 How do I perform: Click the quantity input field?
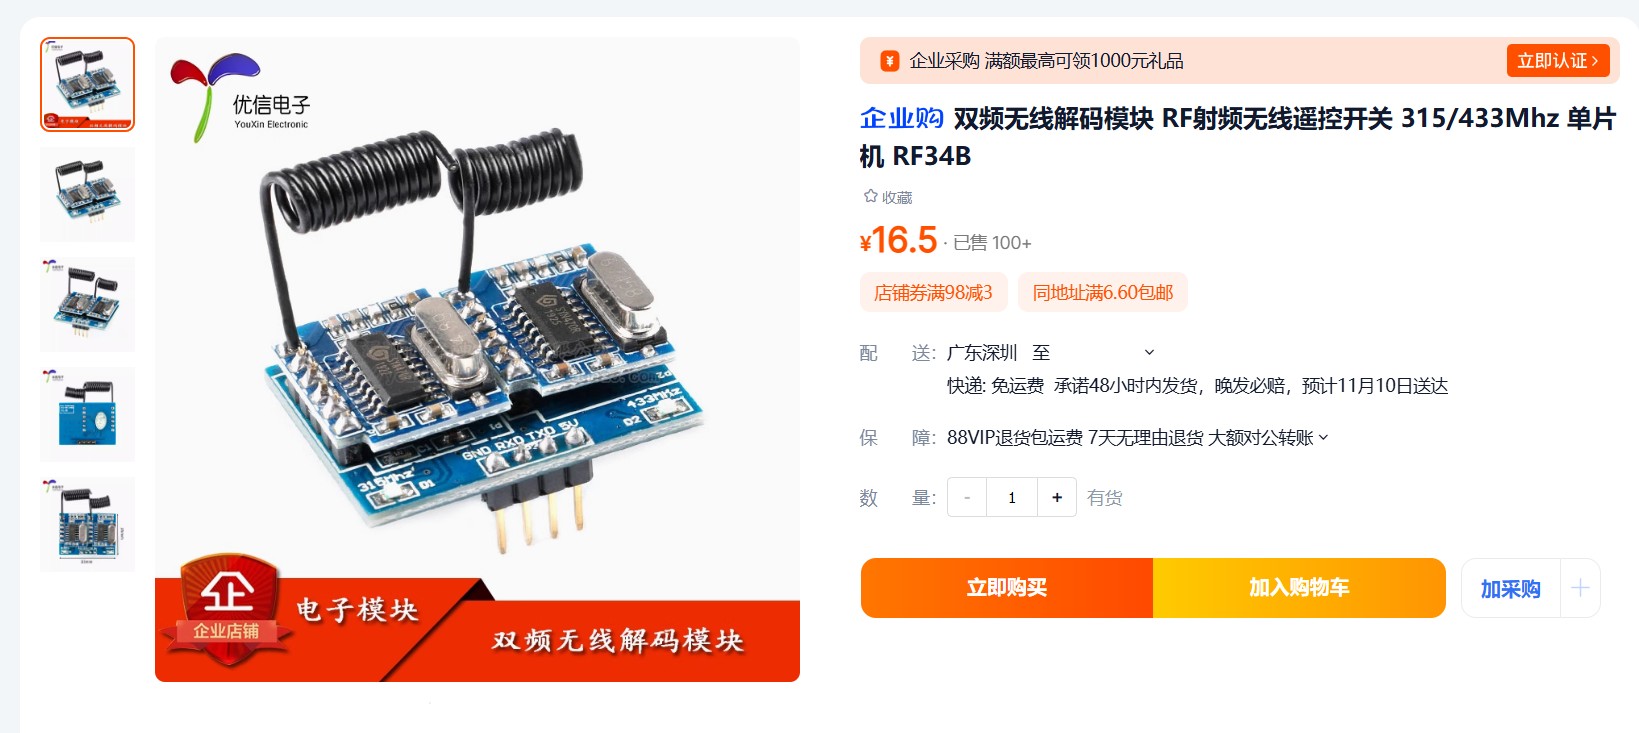[1012, 497]
